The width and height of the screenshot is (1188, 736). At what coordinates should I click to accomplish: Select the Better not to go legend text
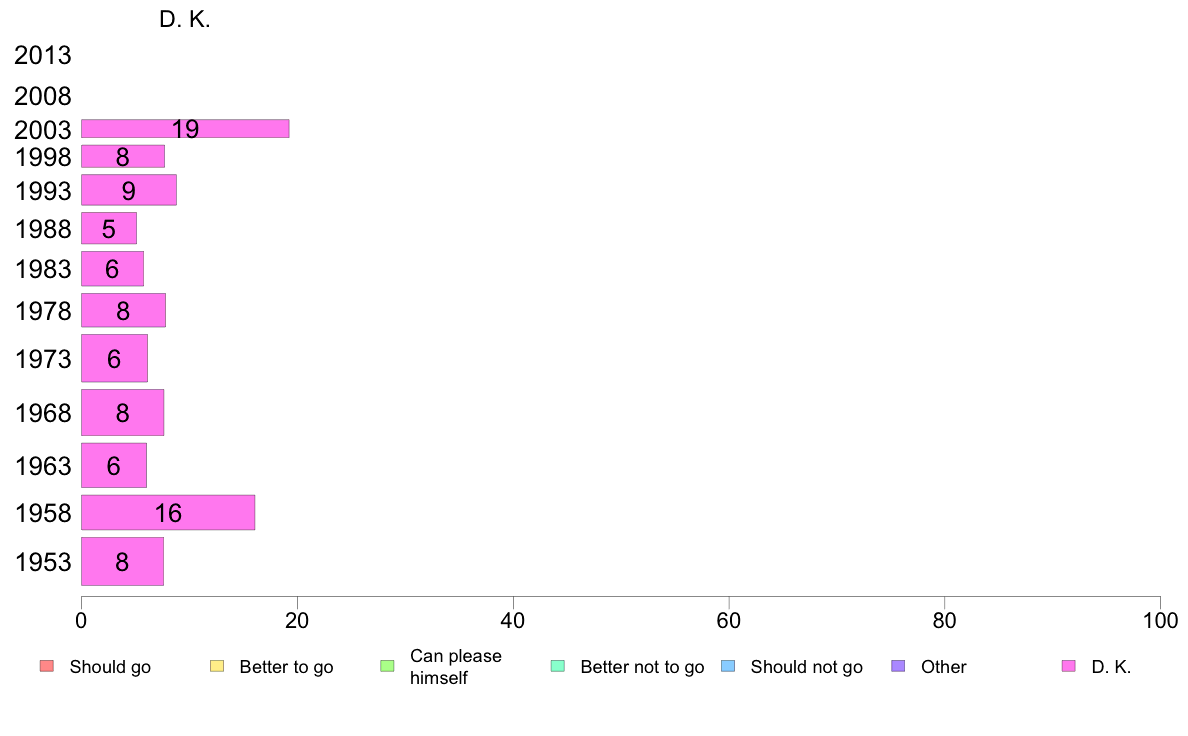click(x=642, y=667)
